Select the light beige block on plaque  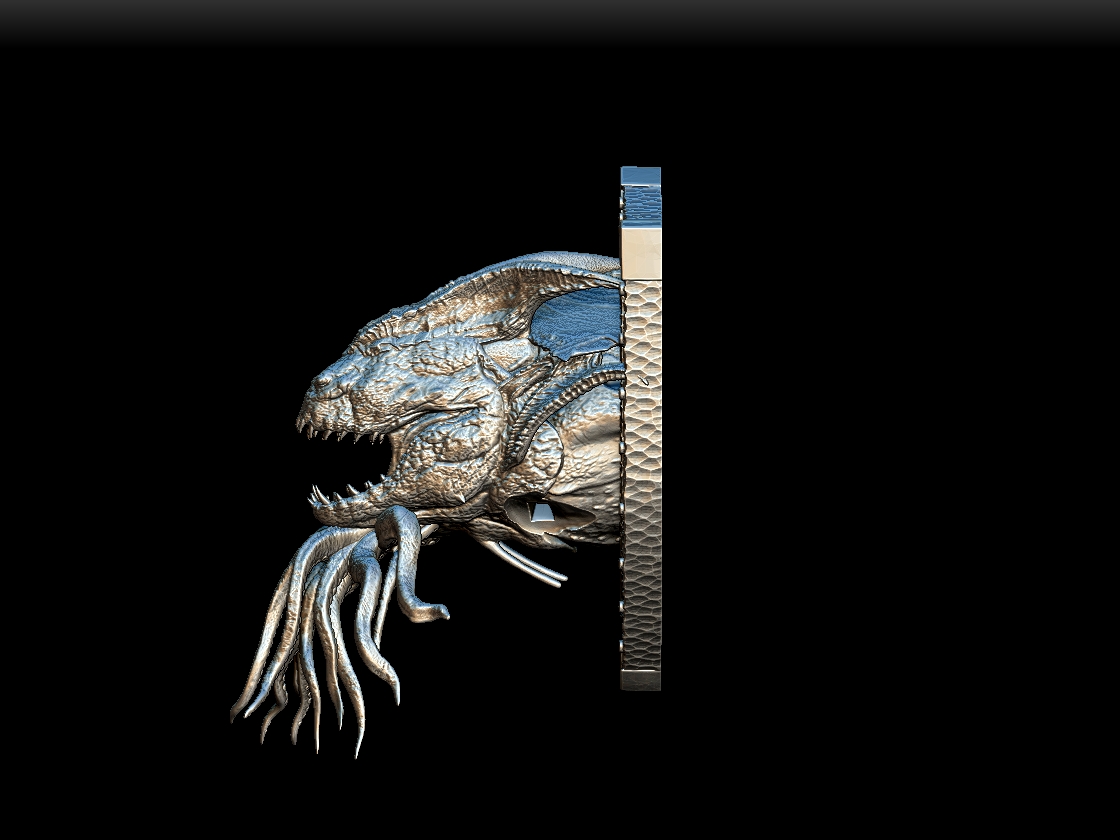640,253
